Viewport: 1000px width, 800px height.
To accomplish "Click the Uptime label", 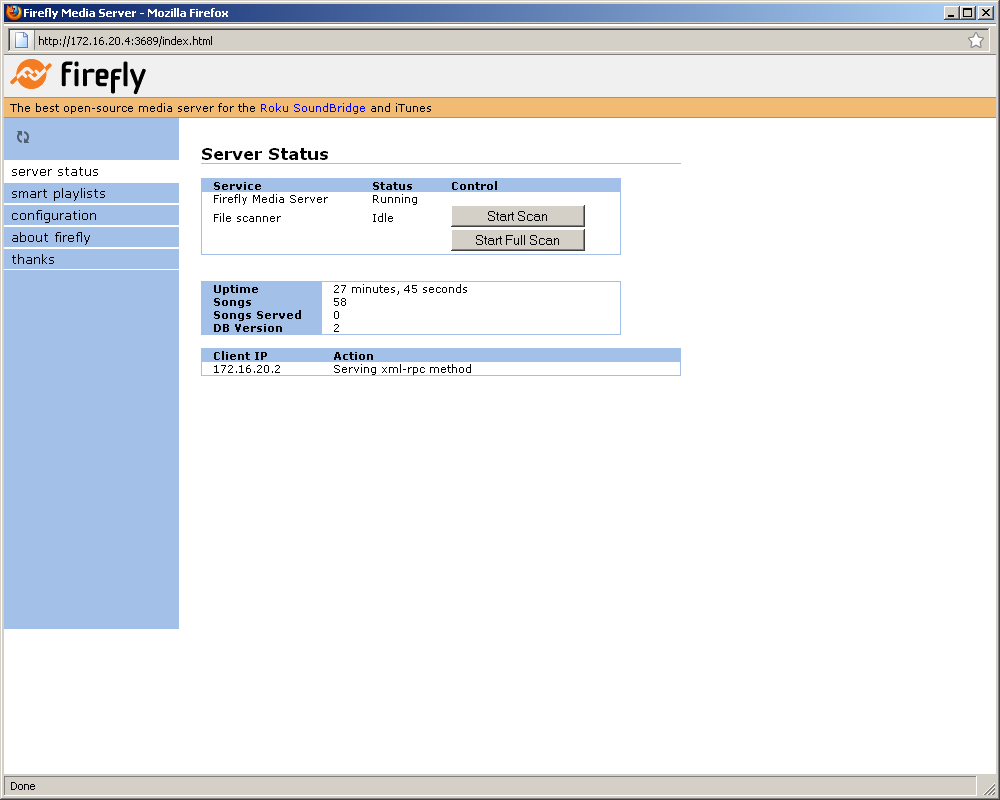I will [x=236, y=289].
